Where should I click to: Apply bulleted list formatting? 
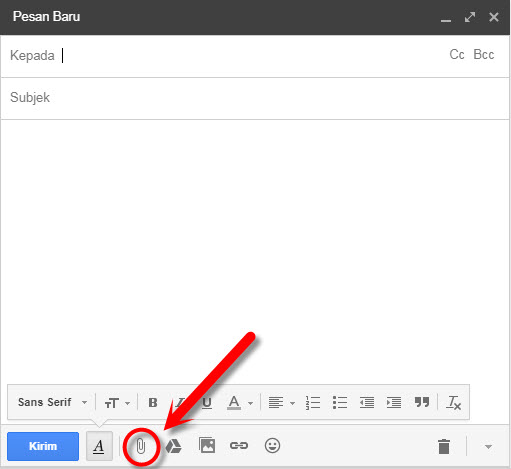pyautogui.click(x=340, y=403)
